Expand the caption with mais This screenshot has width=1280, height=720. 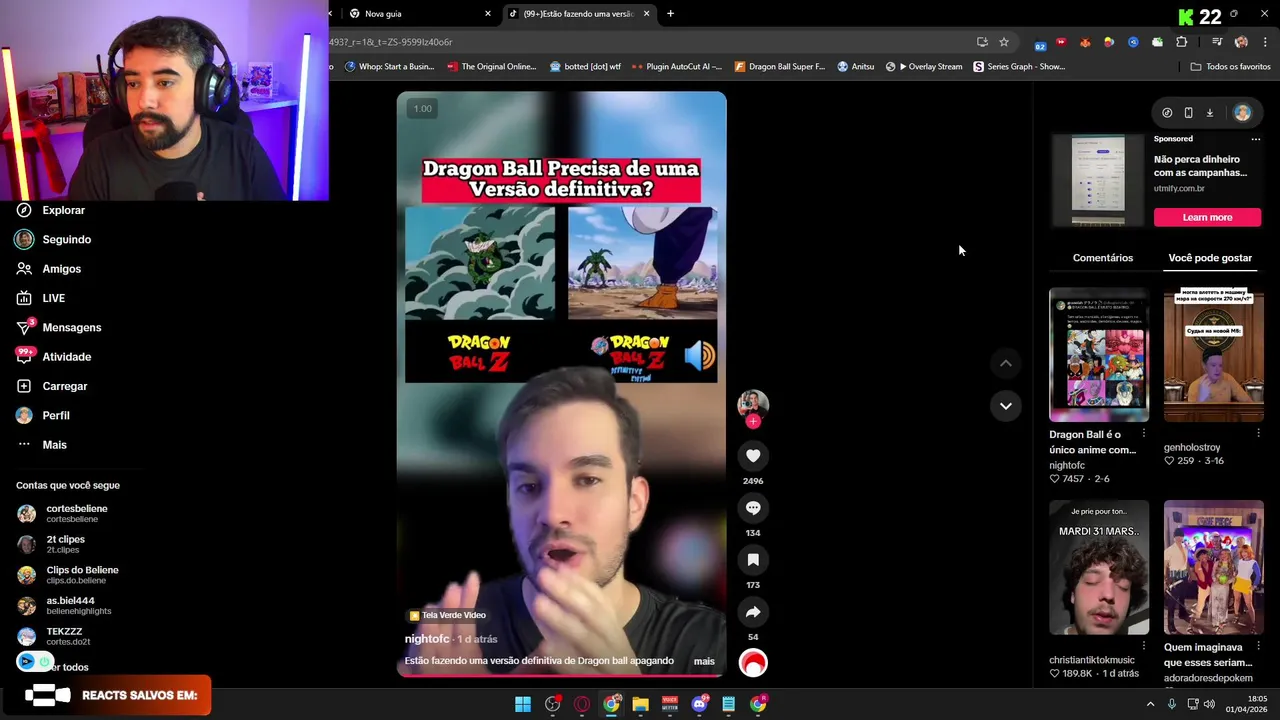tap(704, 661)
